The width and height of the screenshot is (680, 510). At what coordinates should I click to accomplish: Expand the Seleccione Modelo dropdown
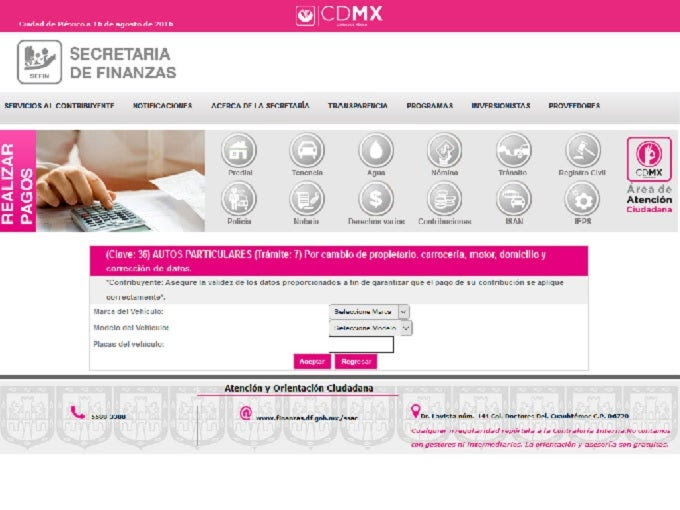click(370, 328)
